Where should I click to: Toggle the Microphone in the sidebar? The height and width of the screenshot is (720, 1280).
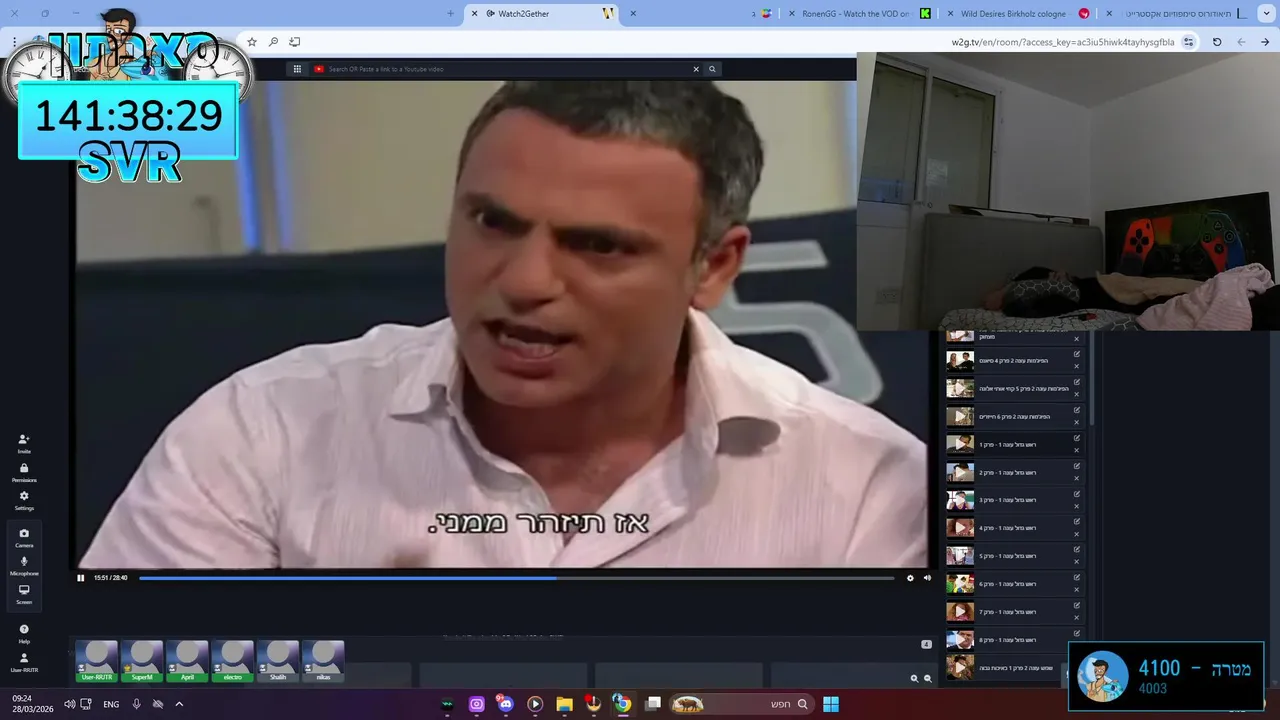click(24, 565)
